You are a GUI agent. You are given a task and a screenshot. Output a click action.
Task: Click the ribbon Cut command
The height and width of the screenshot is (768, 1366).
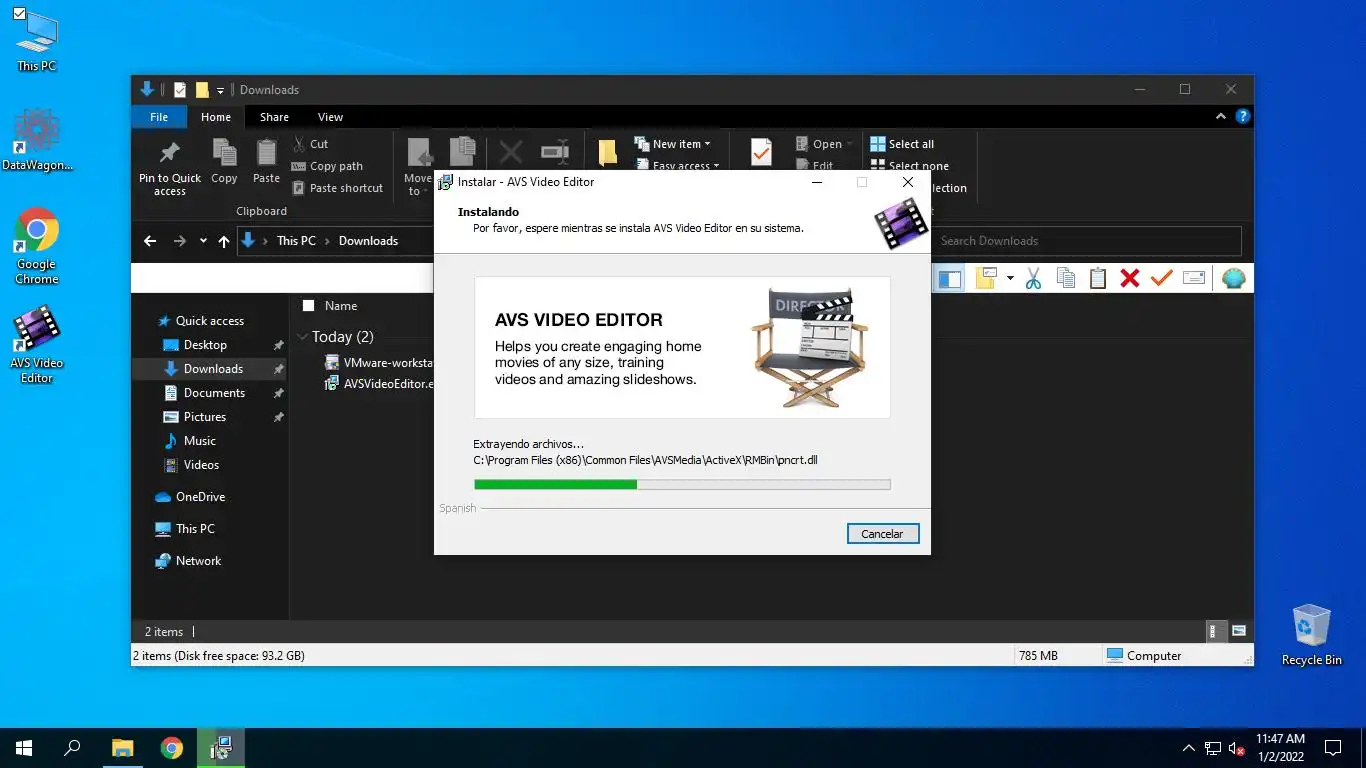click(x=310, y=144)
